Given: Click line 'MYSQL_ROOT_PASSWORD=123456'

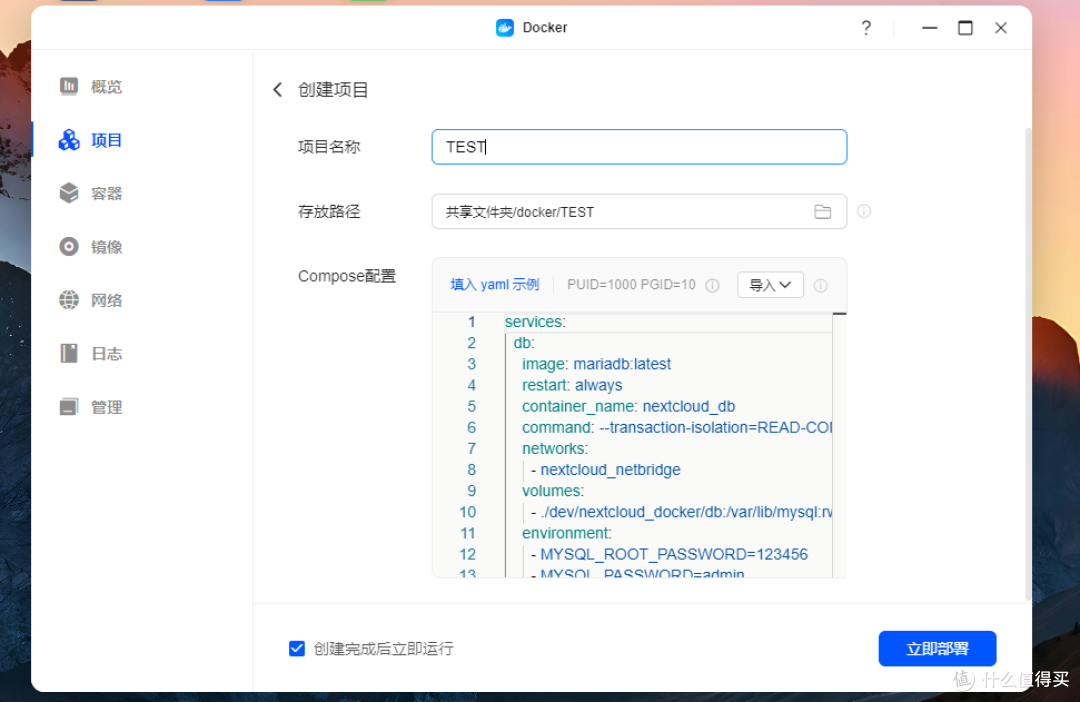Looking at the screenshot, I should [x=669, y=555].
